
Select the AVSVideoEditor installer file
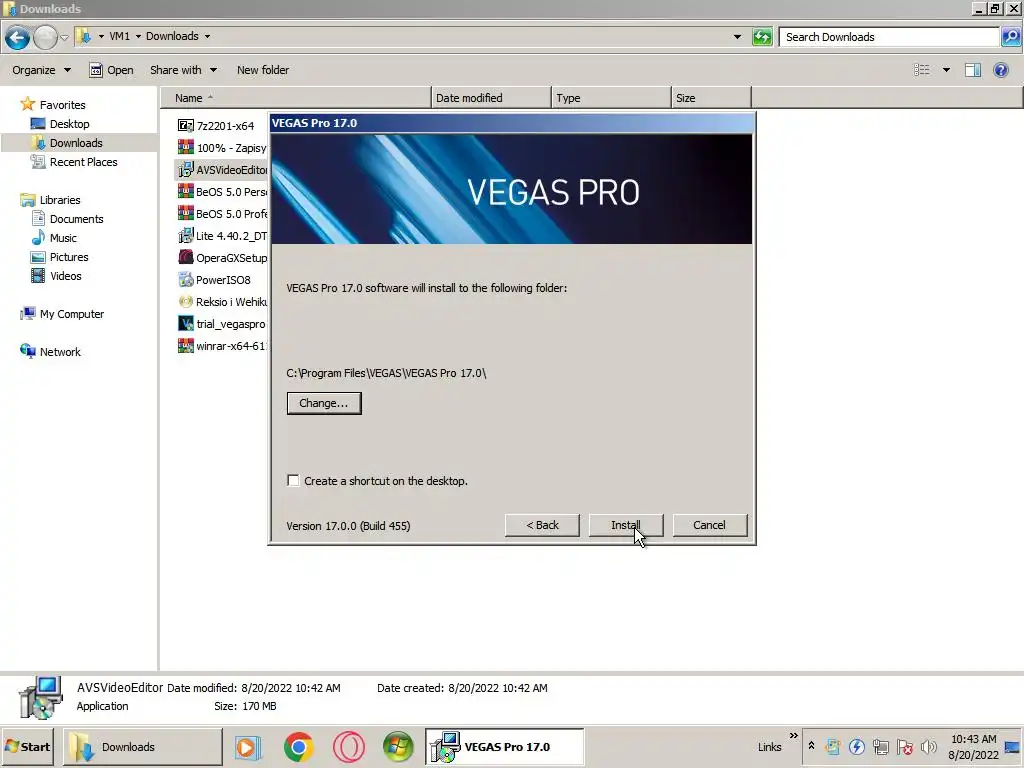pos(222,170)
